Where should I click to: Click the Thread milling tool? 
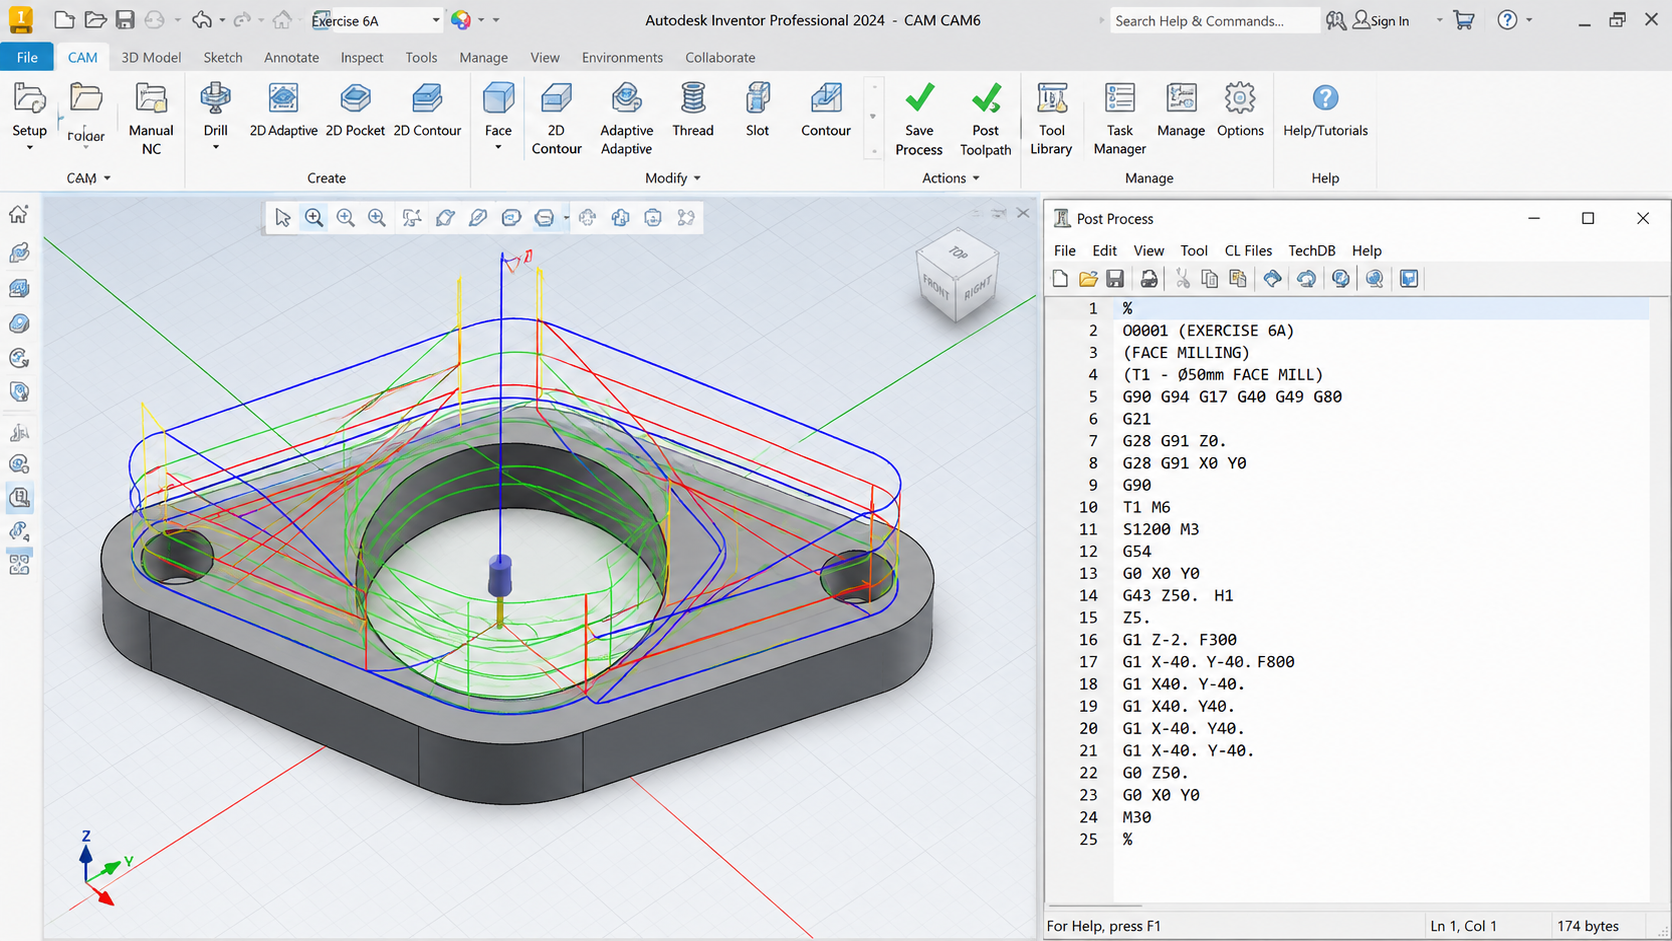693,111
